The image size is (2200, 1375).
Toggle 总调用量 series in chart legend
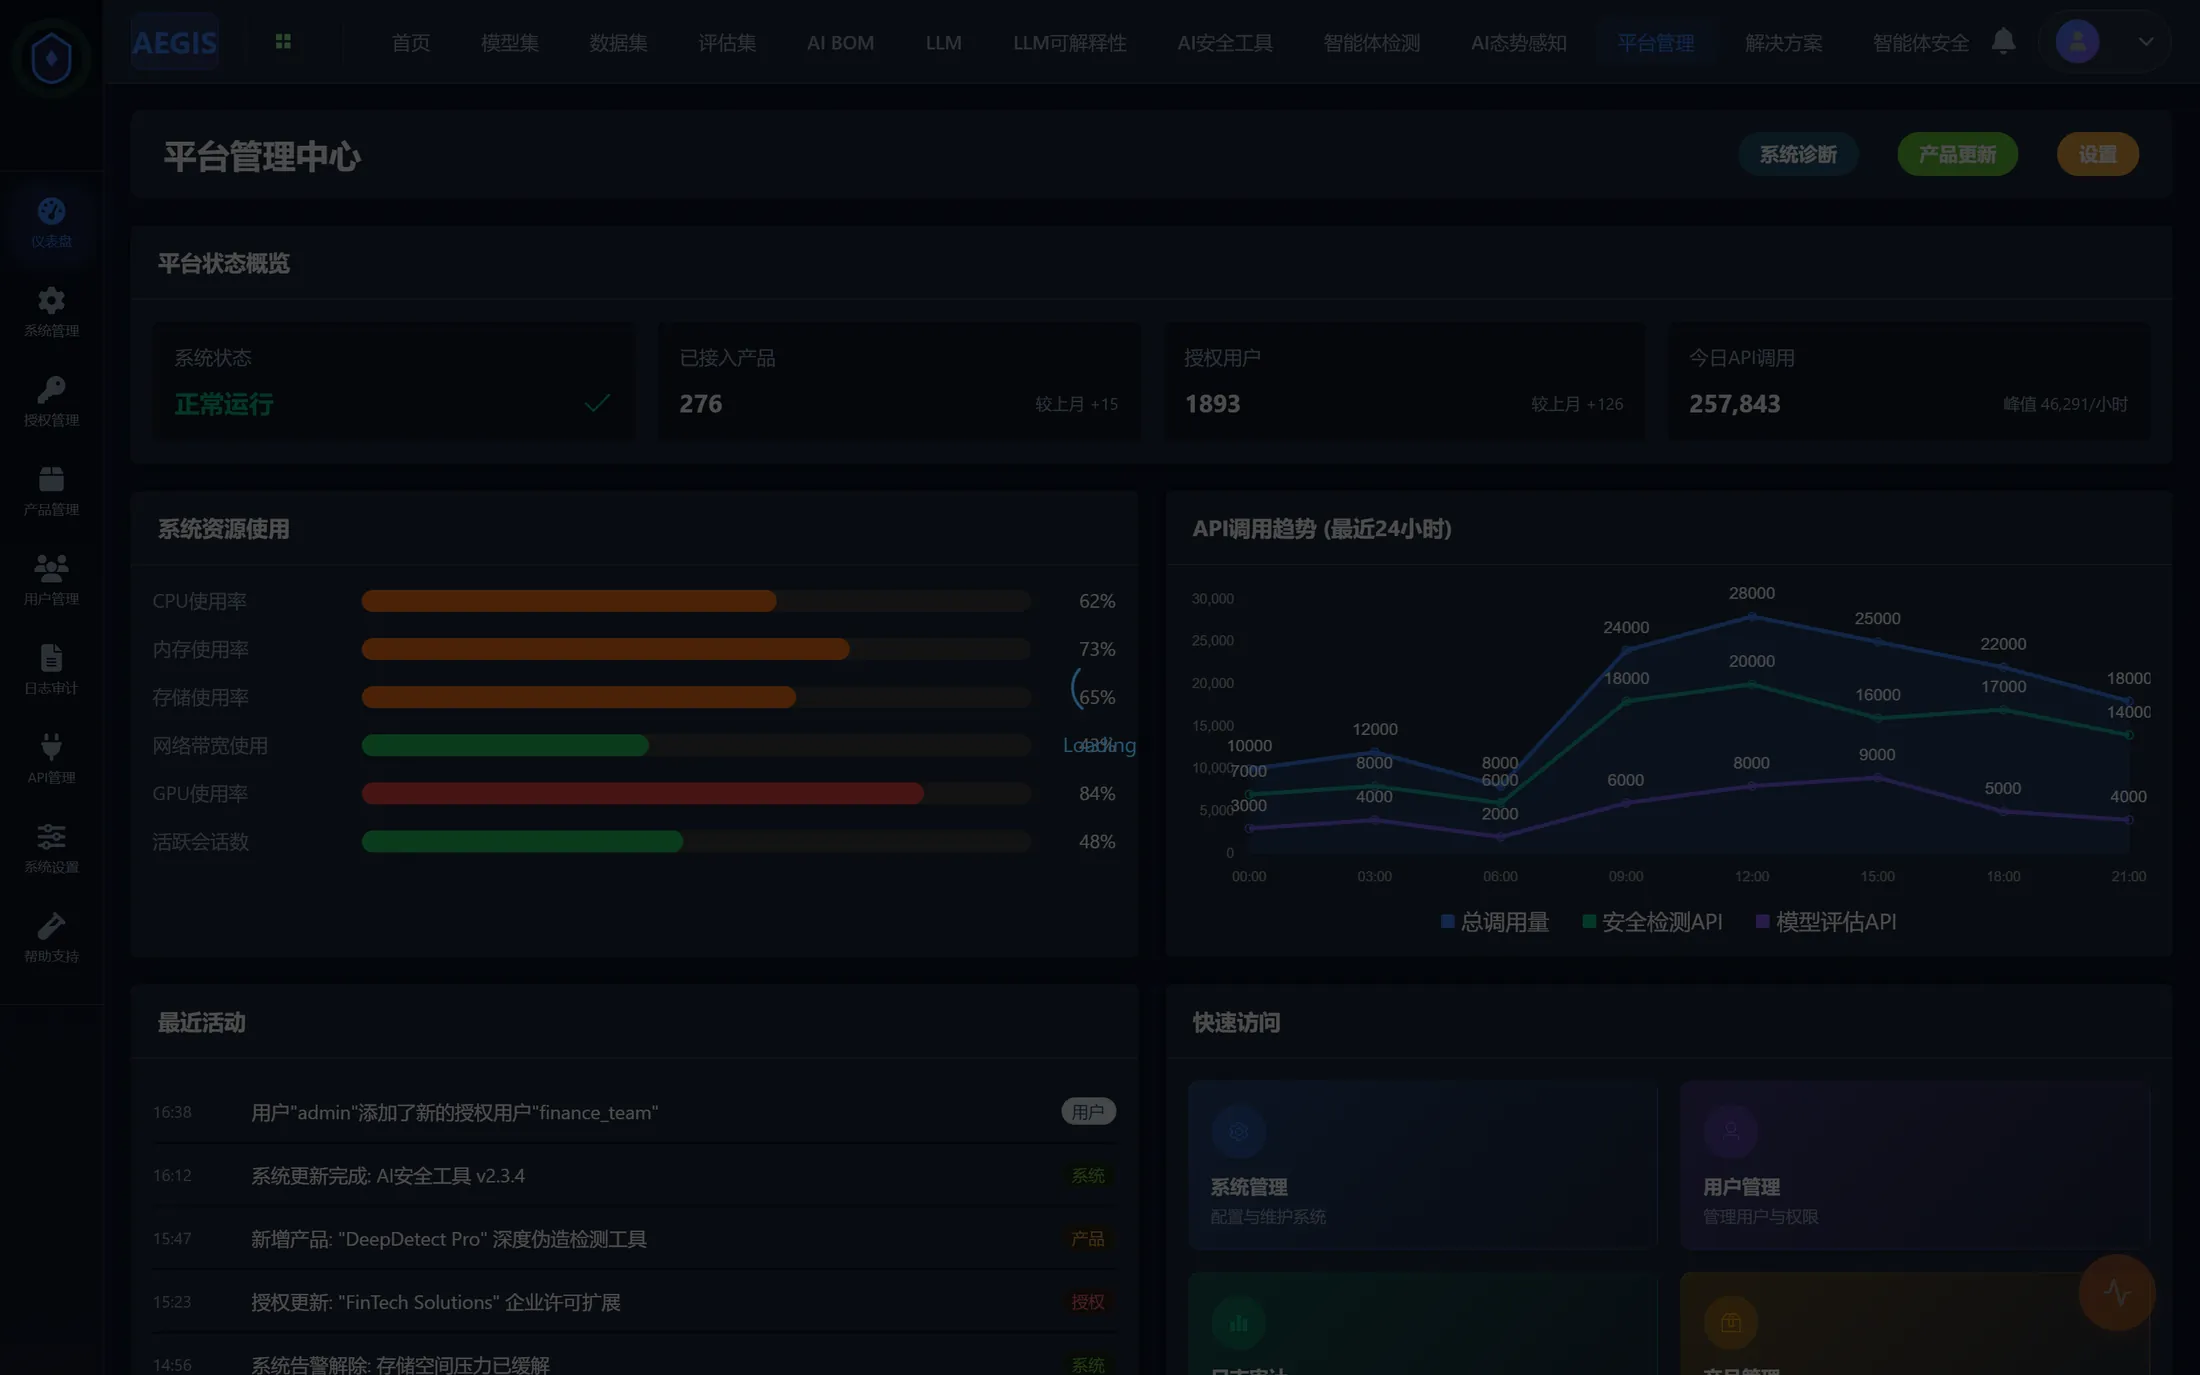tap(1495, 922)
